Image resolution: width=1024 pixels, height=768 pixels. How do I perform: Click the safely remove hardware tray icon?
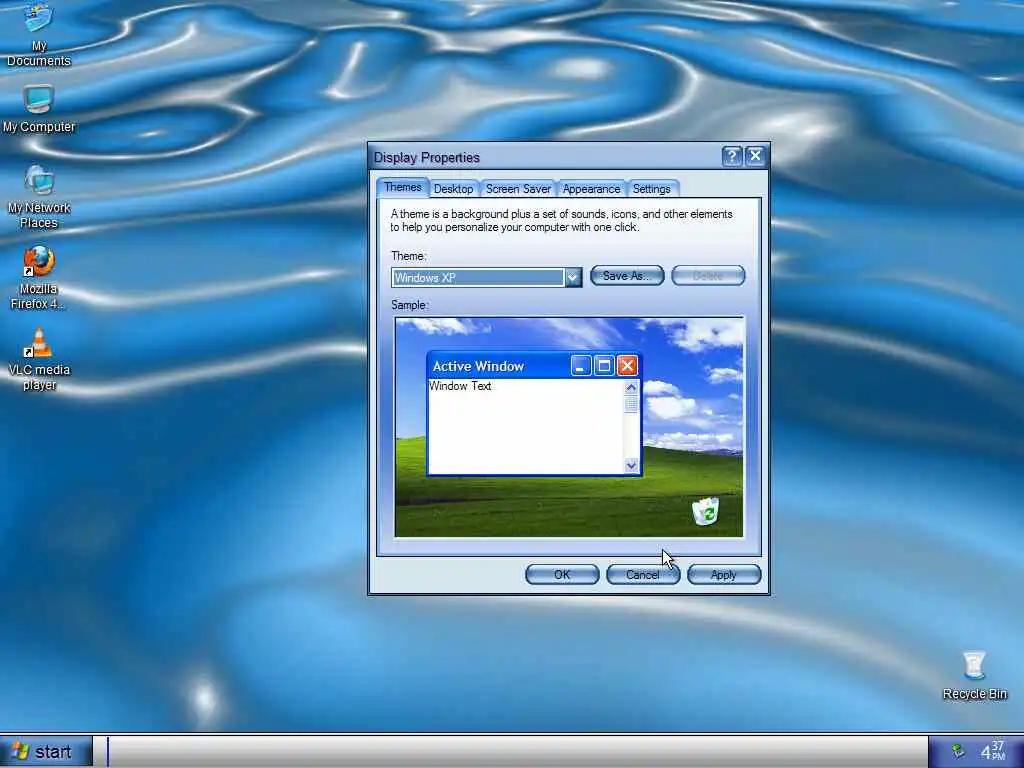[957, 751]
